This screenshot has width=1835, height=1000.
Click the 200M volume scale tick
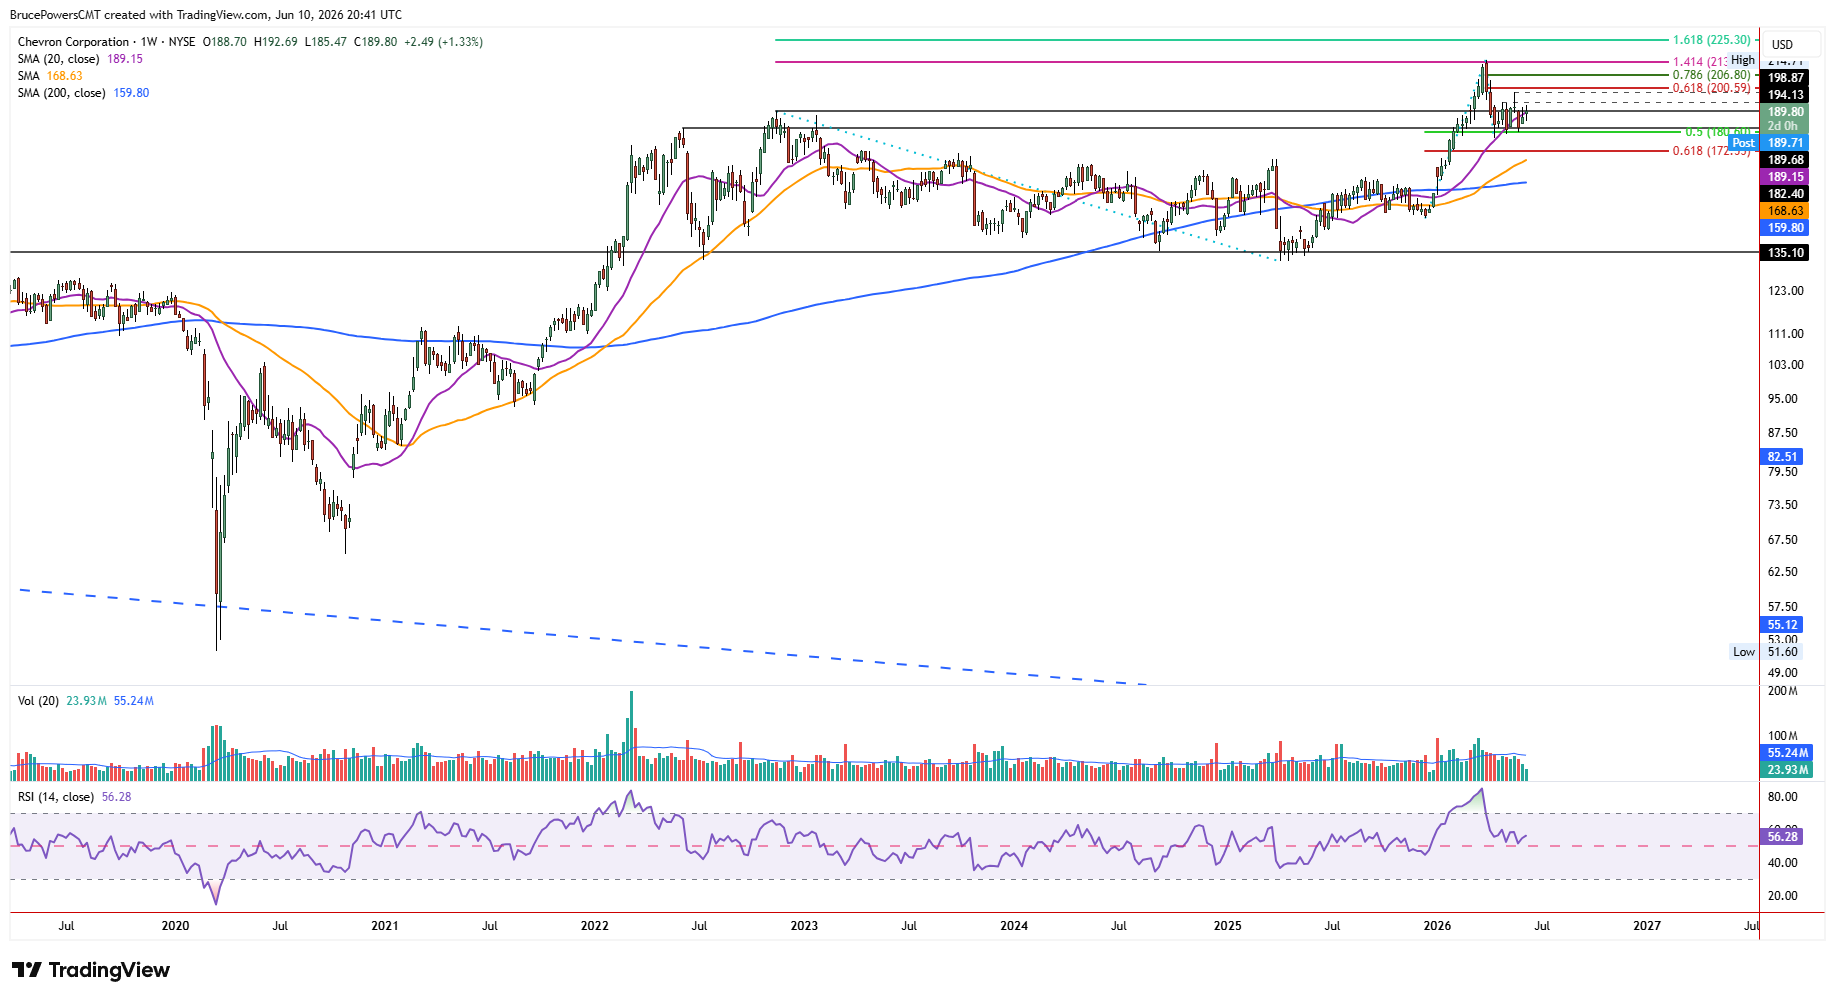tap(1782, 691)
